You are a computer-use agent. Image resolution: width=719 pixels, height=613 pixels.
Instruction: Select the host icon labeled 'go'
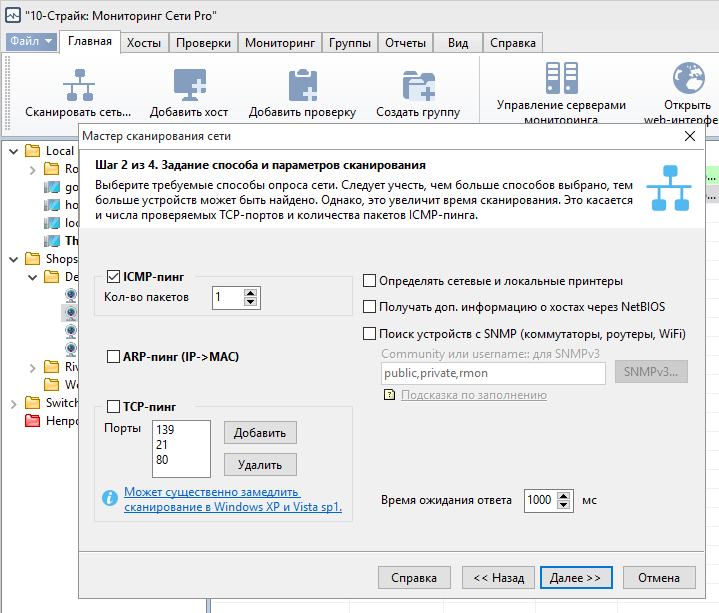(x=52, y=187)
